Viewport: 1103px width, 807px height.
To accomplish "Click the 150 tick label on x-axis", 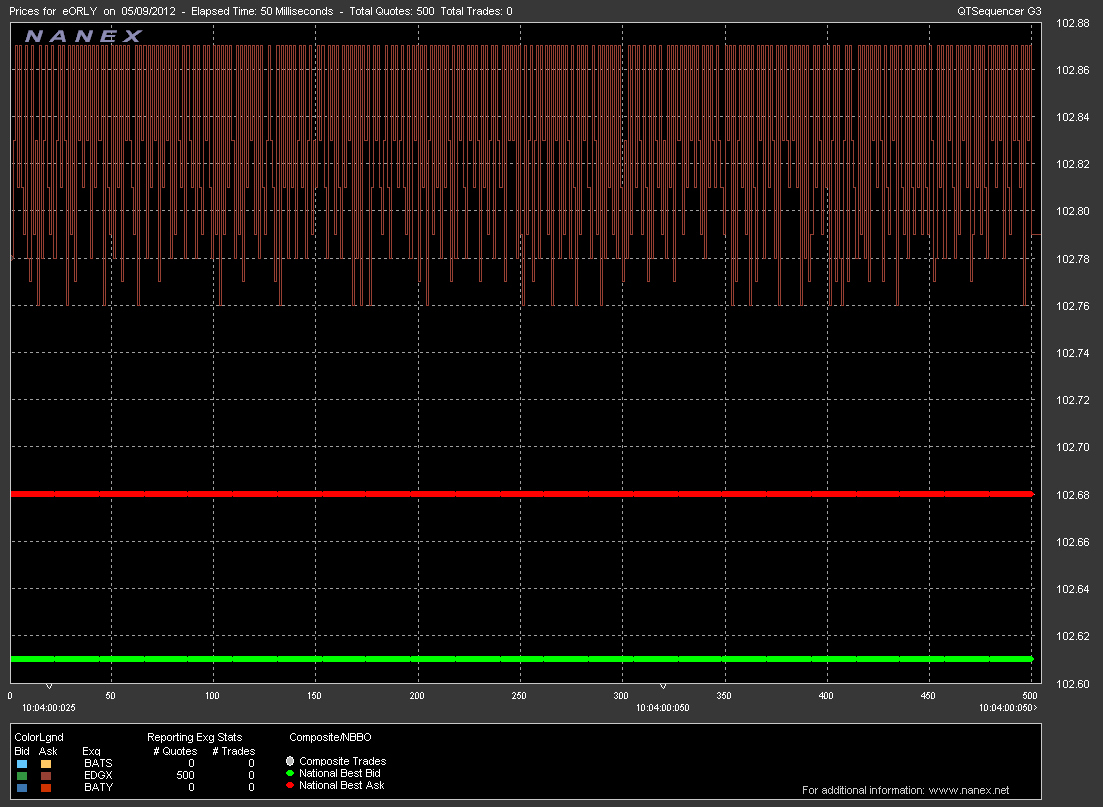I will click(314, 696).
